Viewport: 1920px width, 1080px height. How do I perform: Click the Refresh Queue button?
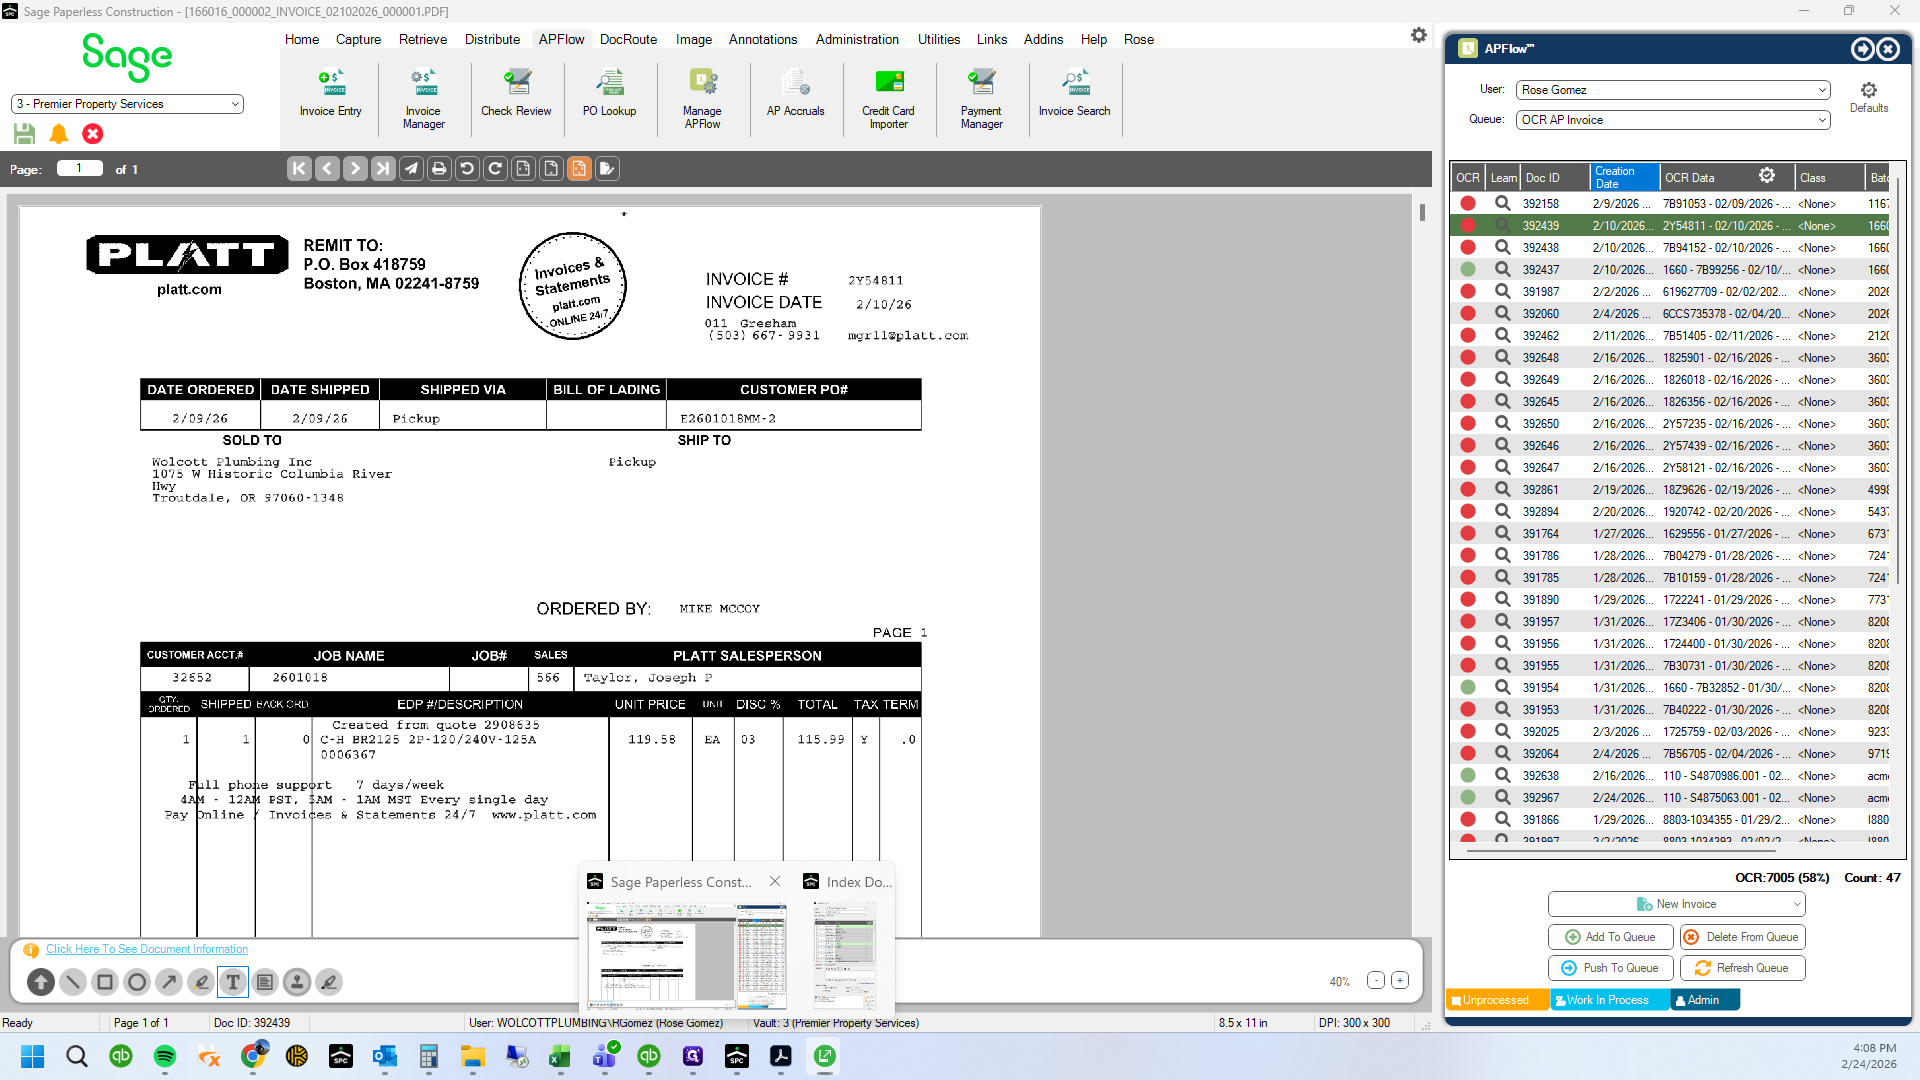pos(1743,968)
